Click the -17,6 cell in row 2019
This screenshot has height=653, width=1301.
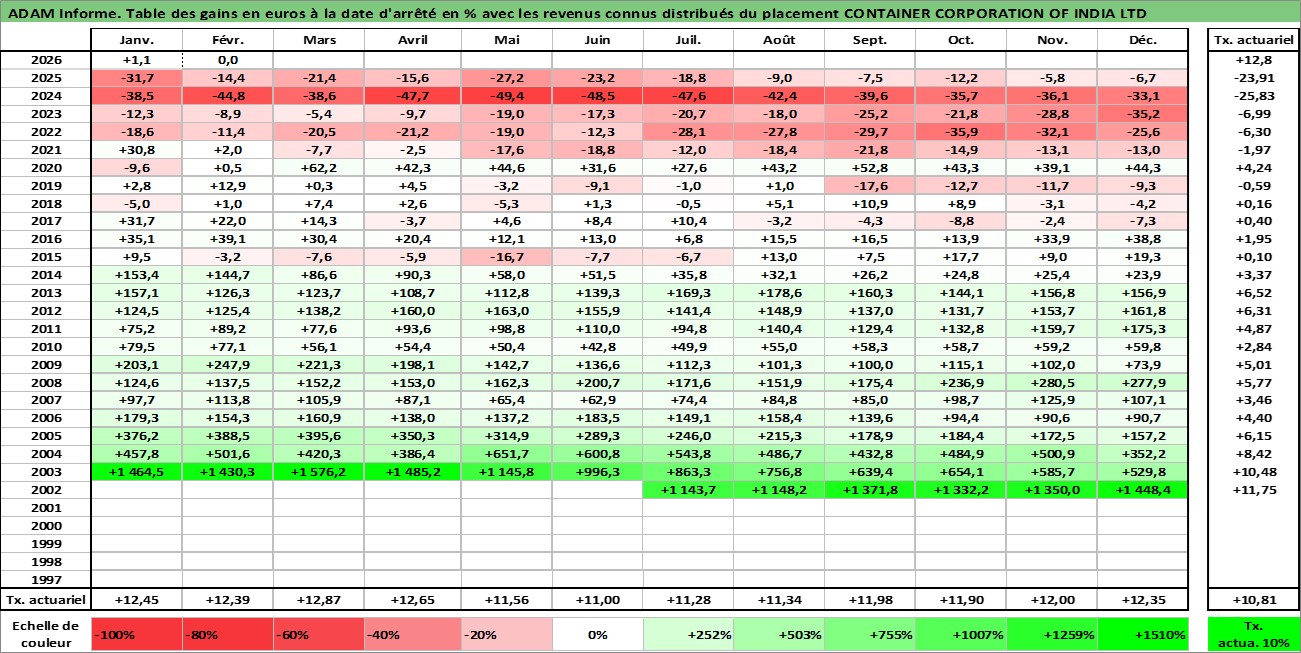pyautogui.click(x=868, y=186)
